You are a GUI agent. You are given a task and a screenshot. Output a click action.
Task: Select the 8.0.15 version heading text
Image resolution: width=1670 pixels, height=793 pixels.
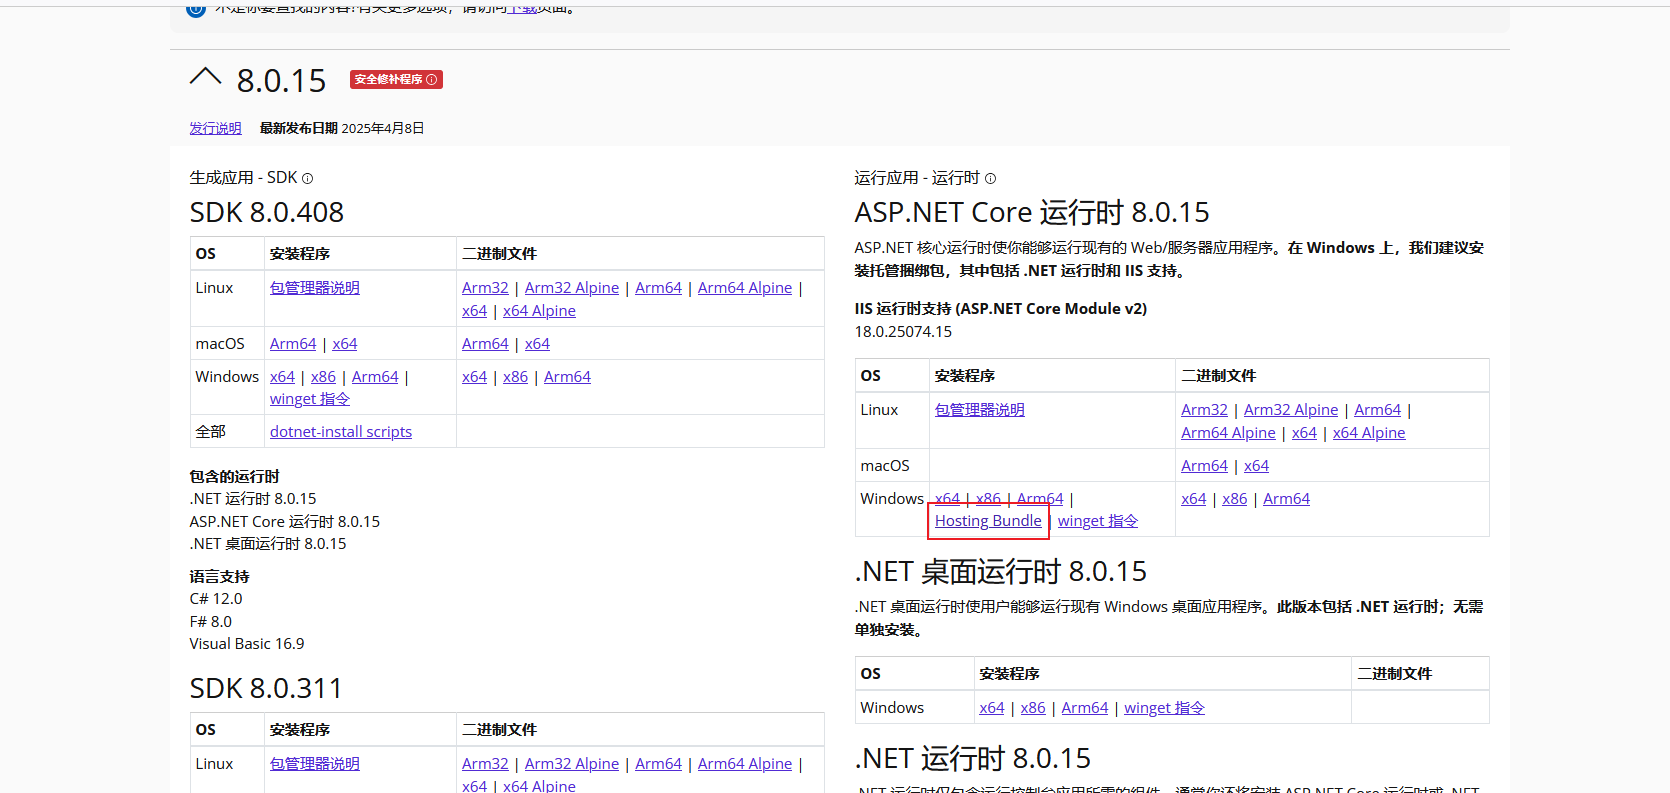(281, 81)
